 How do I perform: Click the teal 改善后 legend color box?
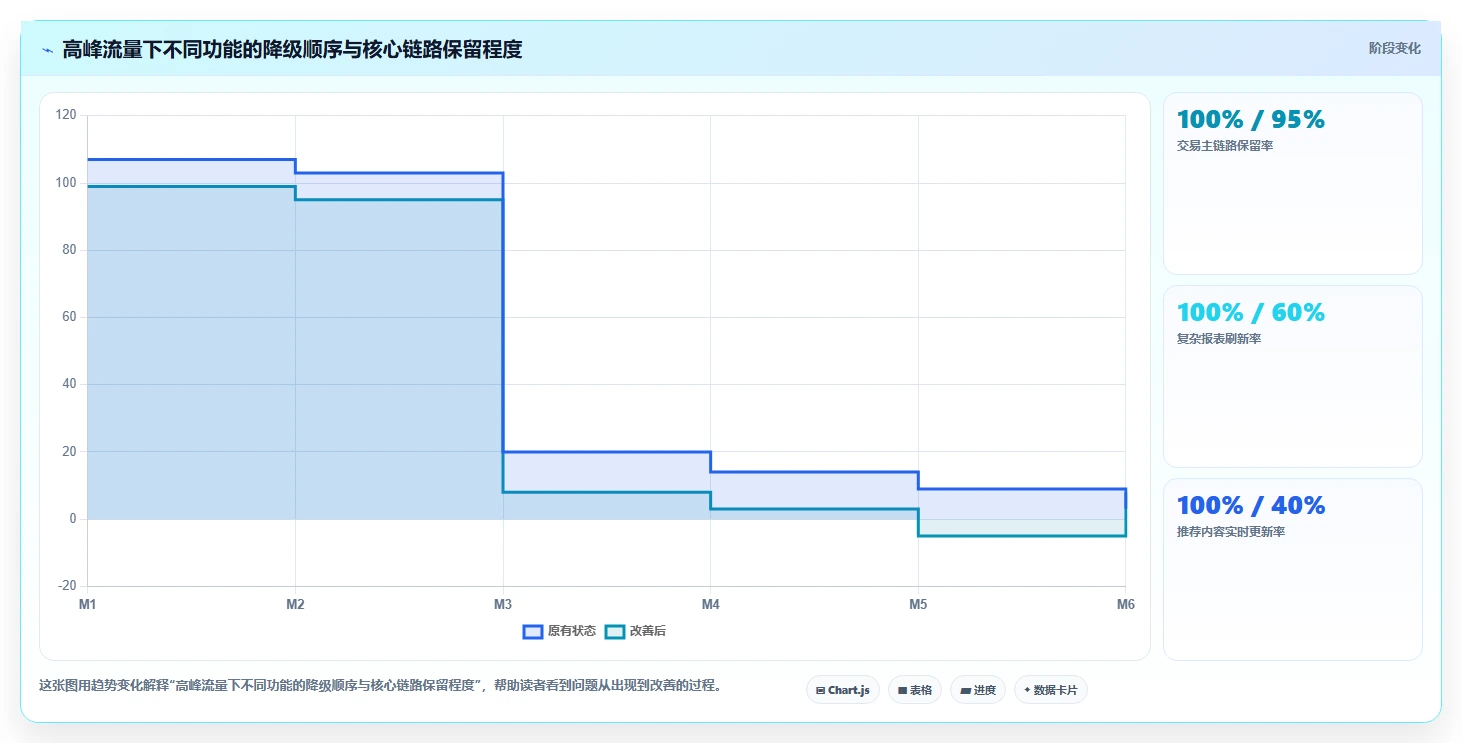[615, 631]
